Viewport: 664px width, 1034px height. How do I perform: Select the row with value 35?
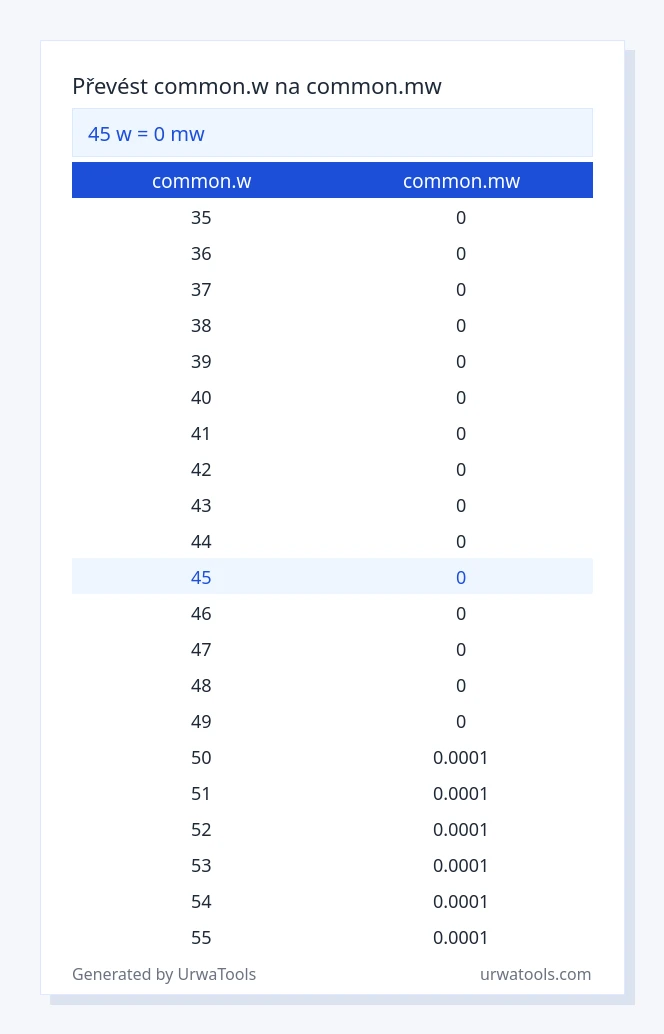tap(332, 218)
